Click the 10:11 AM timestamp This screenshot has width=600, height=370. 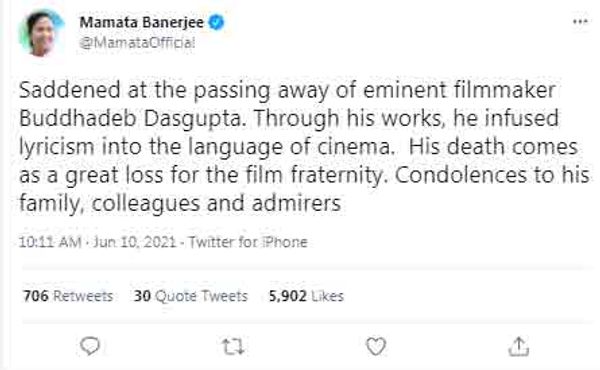pyautogui.click(x=50, y=242)
